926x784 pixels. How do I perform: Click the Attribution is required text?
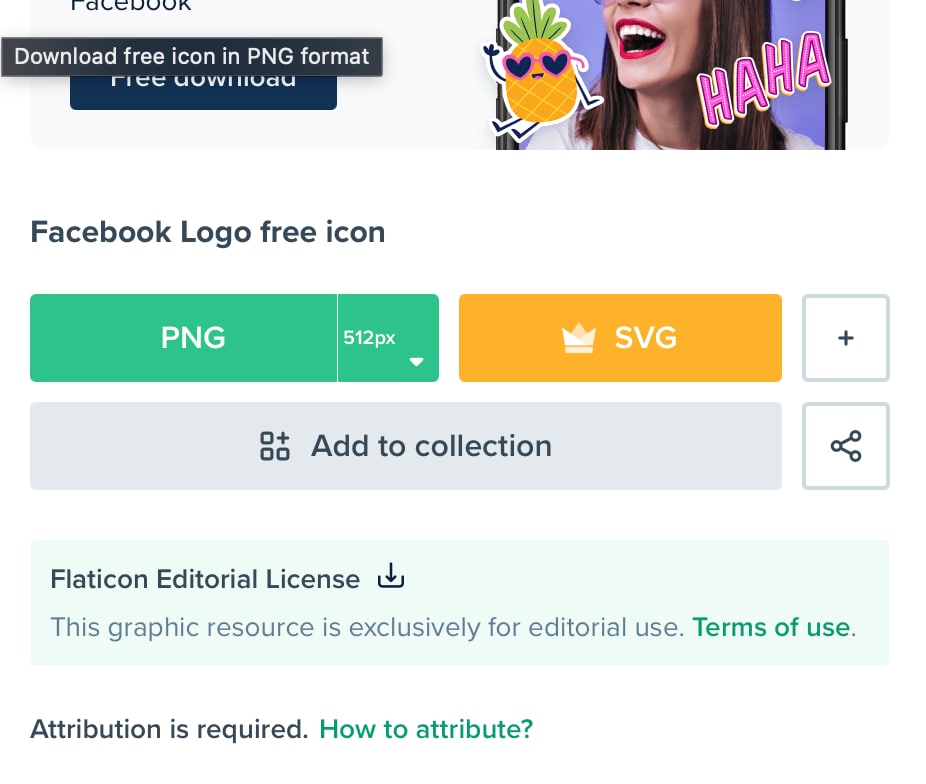point(169,729)
